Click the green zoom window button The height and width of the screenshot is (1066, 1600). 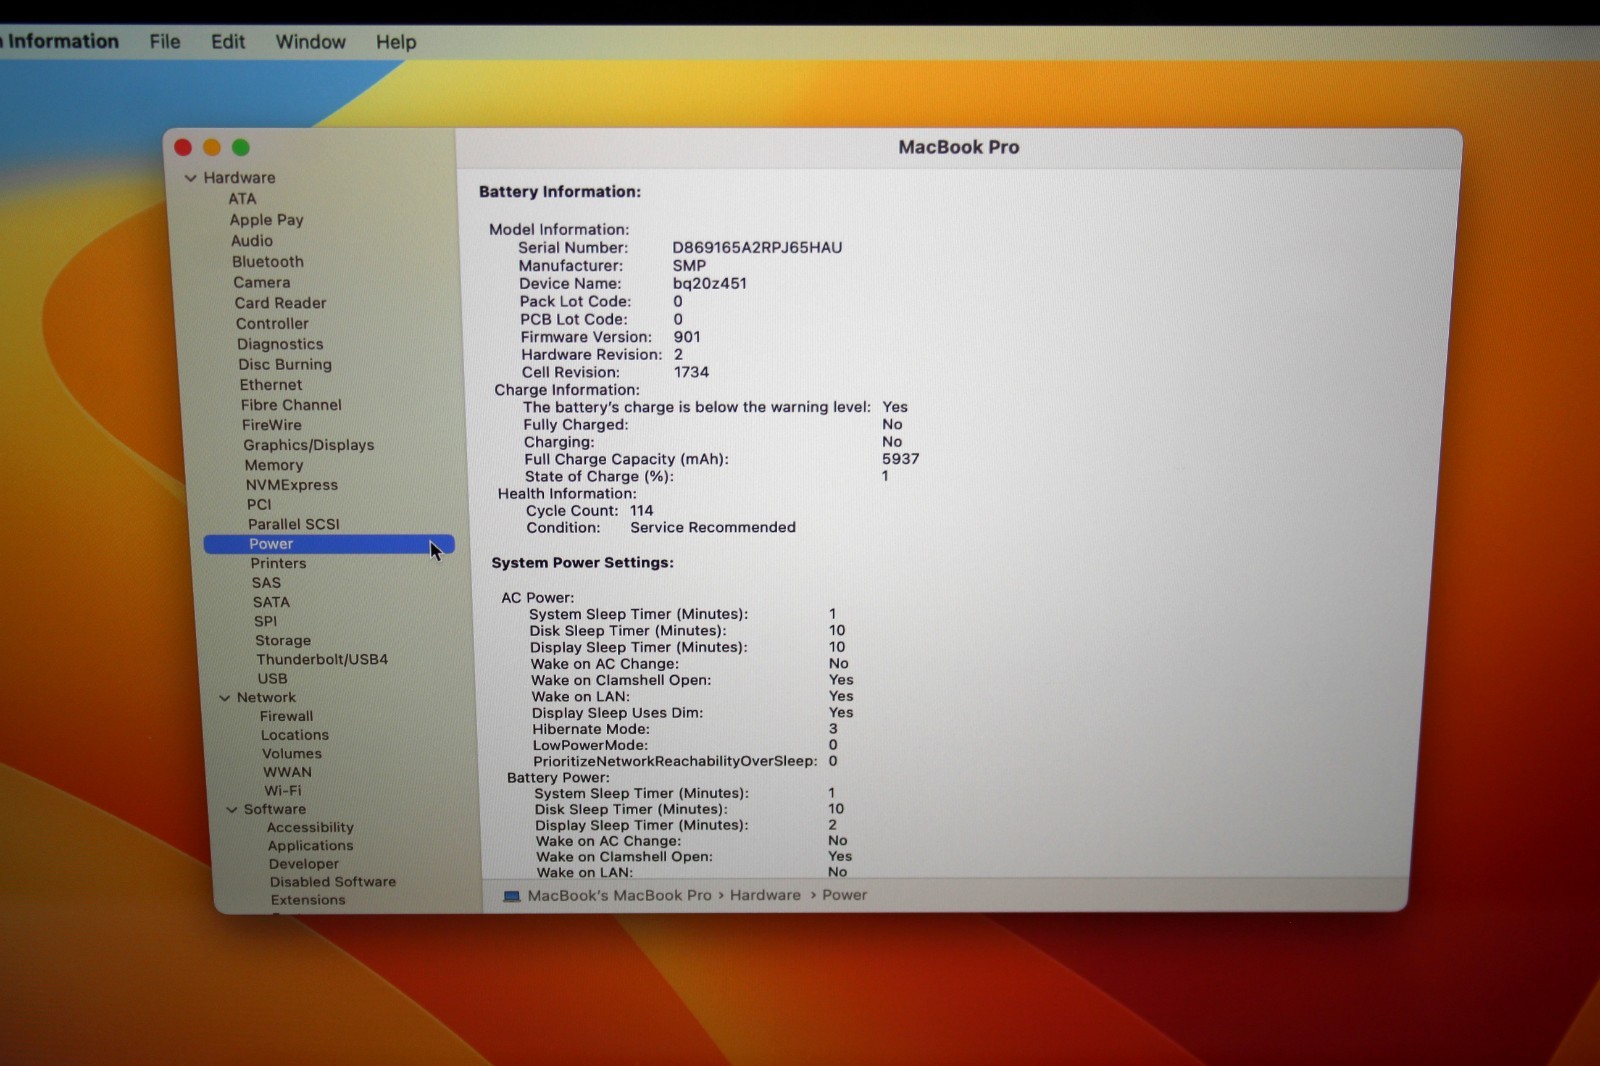[241, 148]
